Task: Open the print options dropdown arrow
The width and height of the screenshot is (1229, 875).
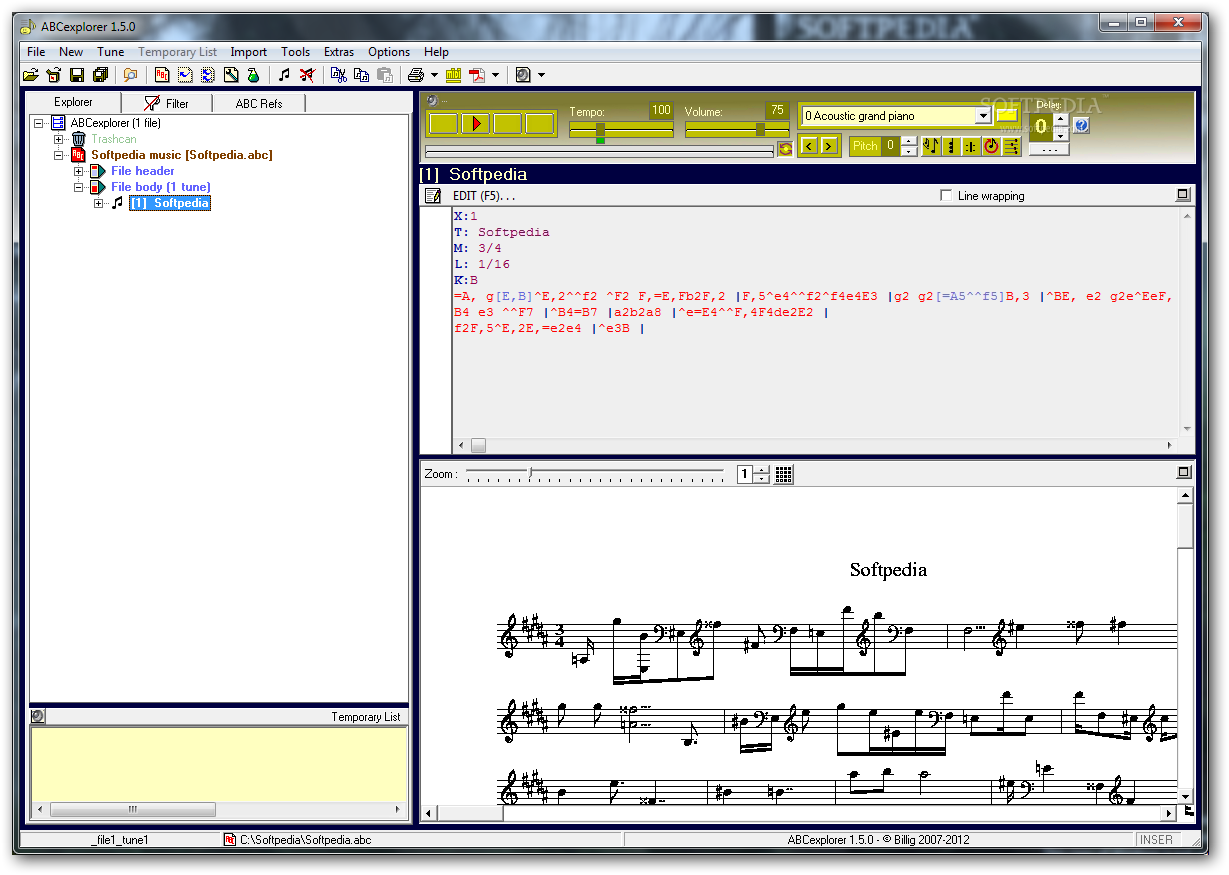Action: [x=434, y=75]
